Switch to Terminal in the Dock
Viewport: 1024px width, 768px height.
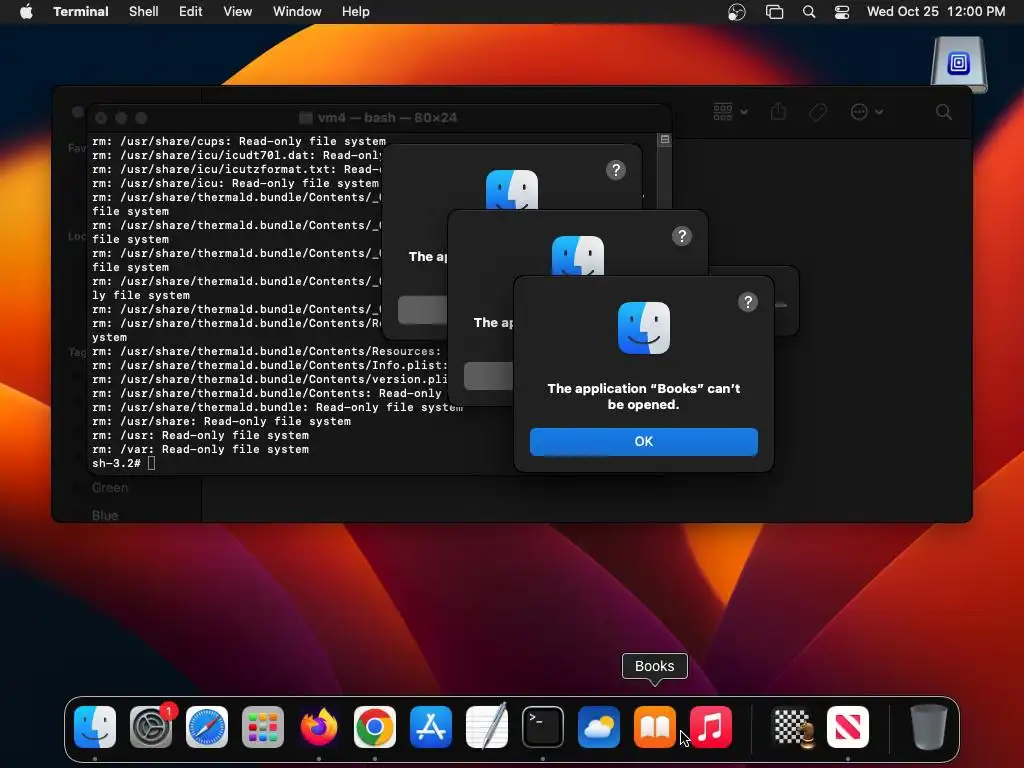pos(543,727)
